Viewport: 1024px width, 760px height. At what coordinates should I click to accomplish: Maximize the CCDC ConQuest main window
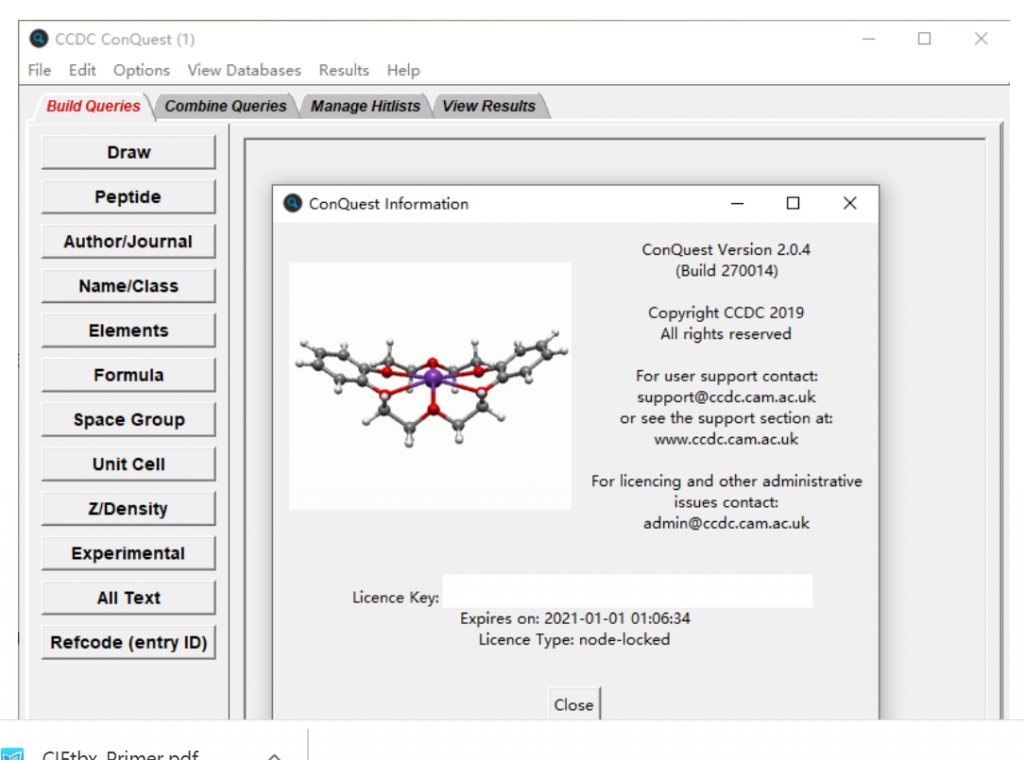[x=925, y=39]
